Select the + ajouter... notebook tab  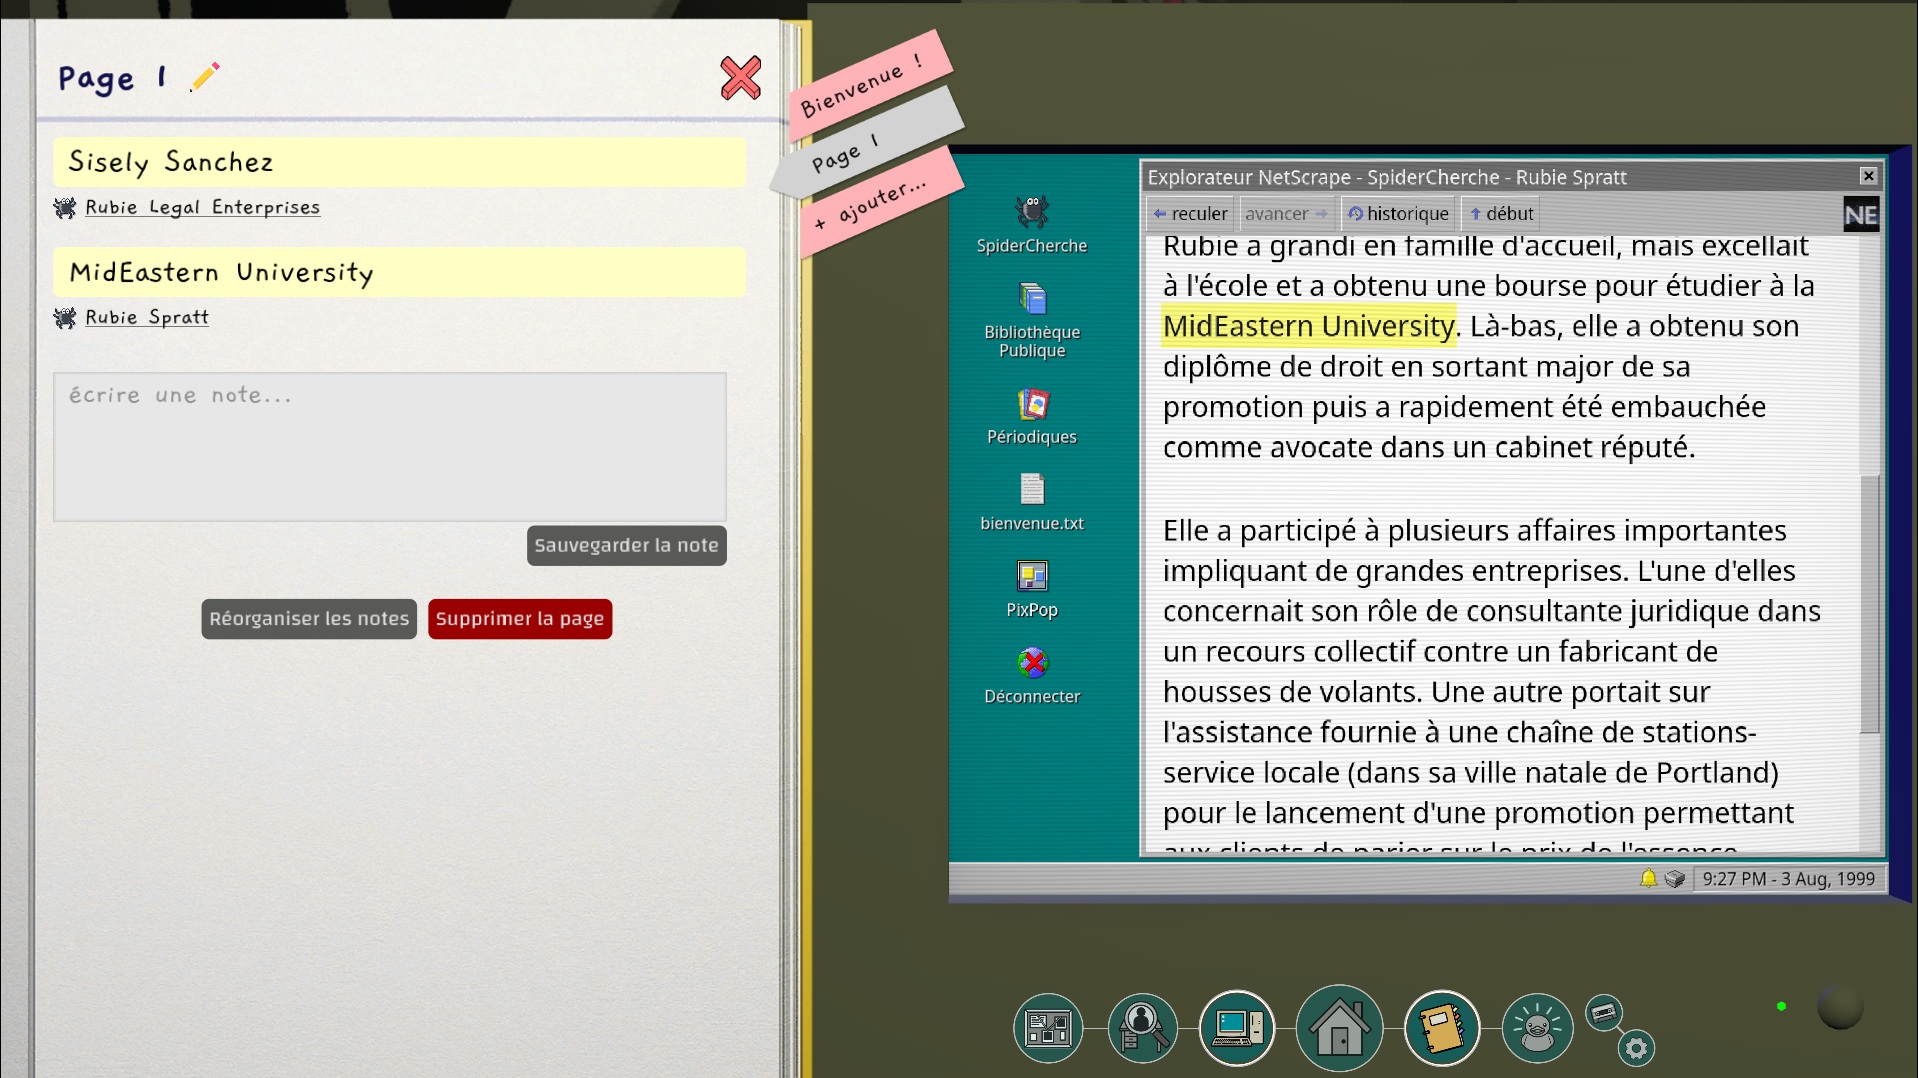click(x=877, y=203)
